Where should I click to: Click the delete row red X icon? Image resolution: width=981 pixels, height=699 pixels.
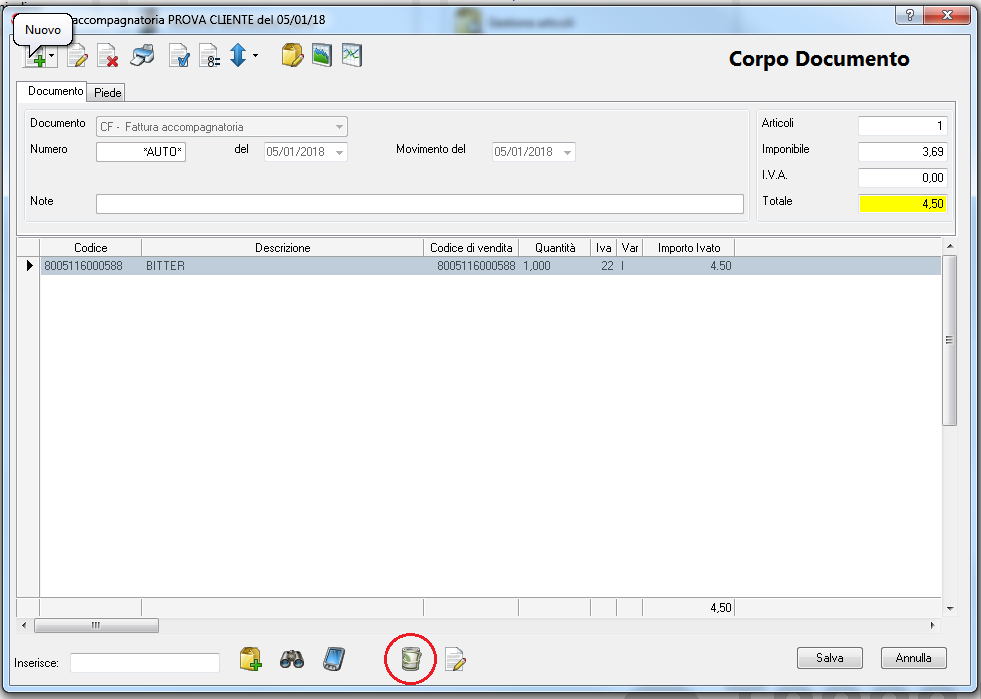coord(108,57)
